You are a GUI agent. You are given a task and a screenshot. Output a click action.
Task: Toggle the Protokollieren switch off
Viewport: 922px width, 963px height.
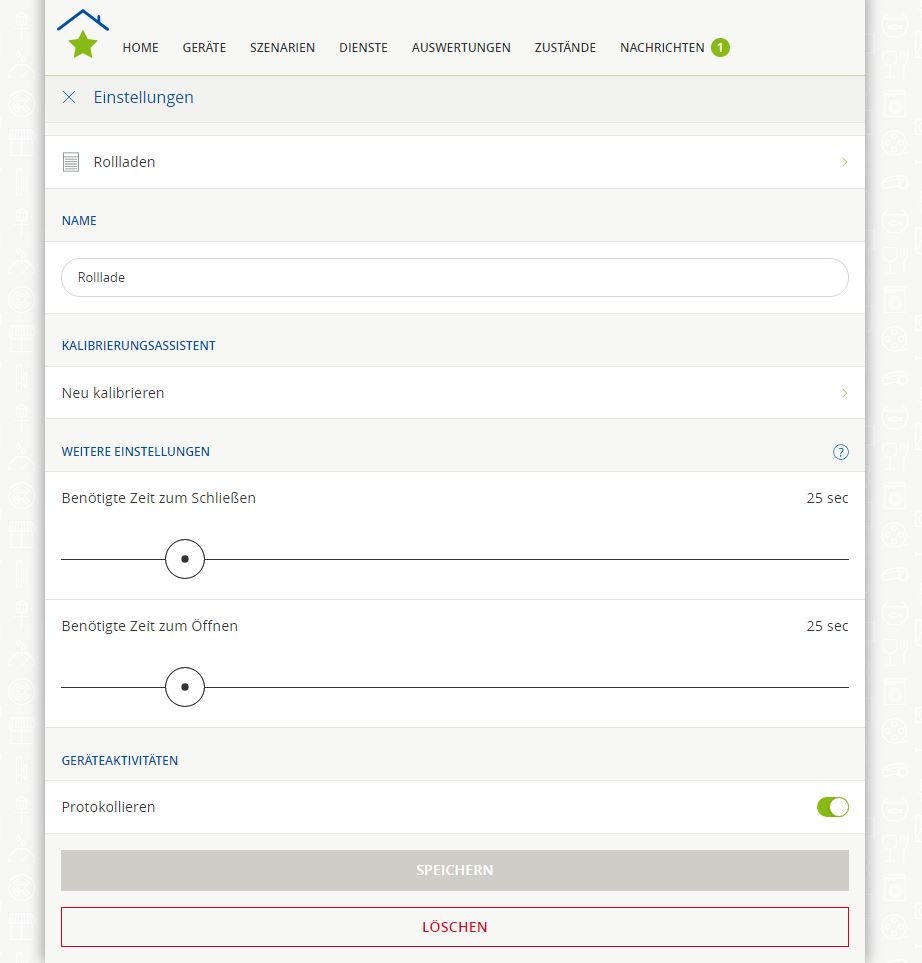click(x=832, y=807)
